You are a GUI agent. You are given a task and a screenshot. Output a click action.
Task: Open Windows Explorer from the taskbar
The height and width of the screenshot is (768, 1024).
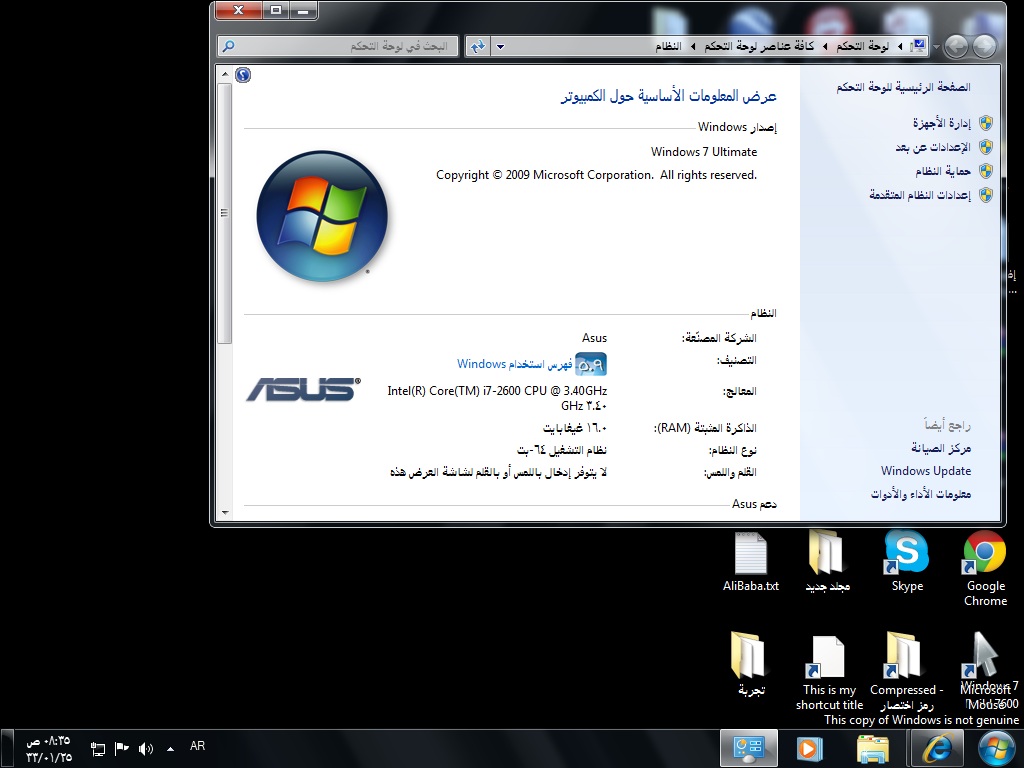pos(872,748)
